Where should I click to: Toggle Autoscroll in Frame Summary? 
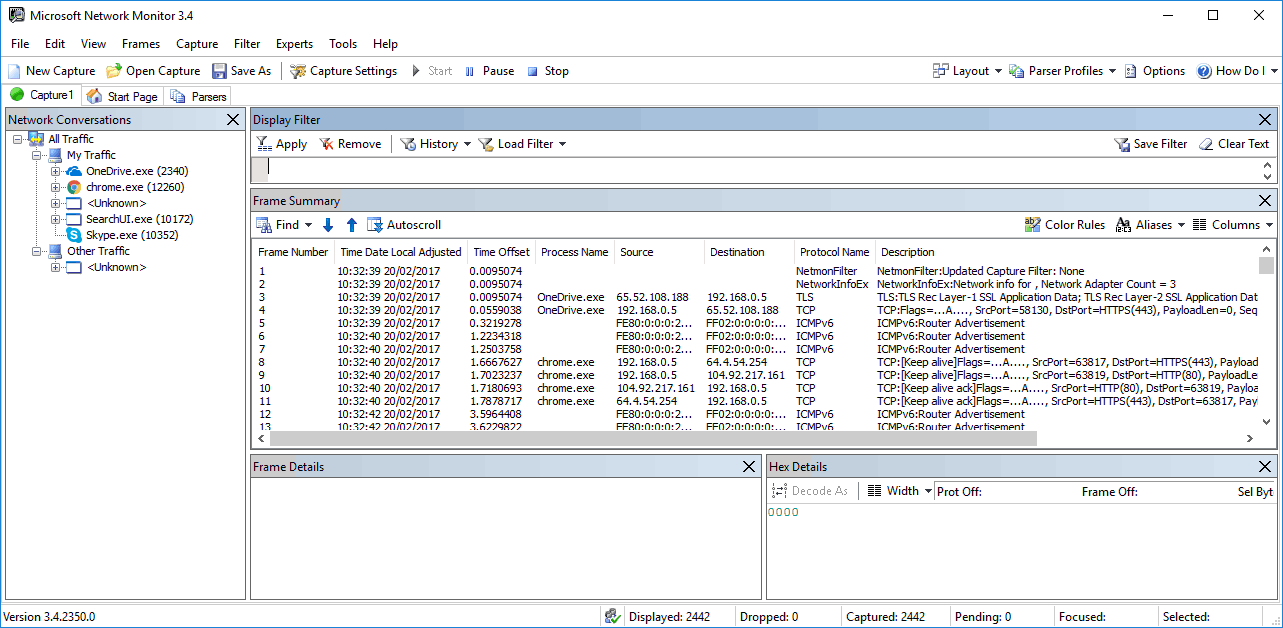coord(404,225)
